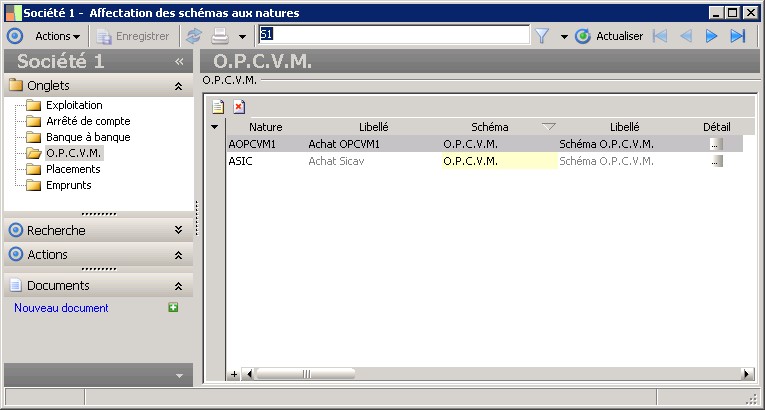Open the Actions dropdown in toolbar
This screenshot has height=410, width=765.
[x=58, y=36]
